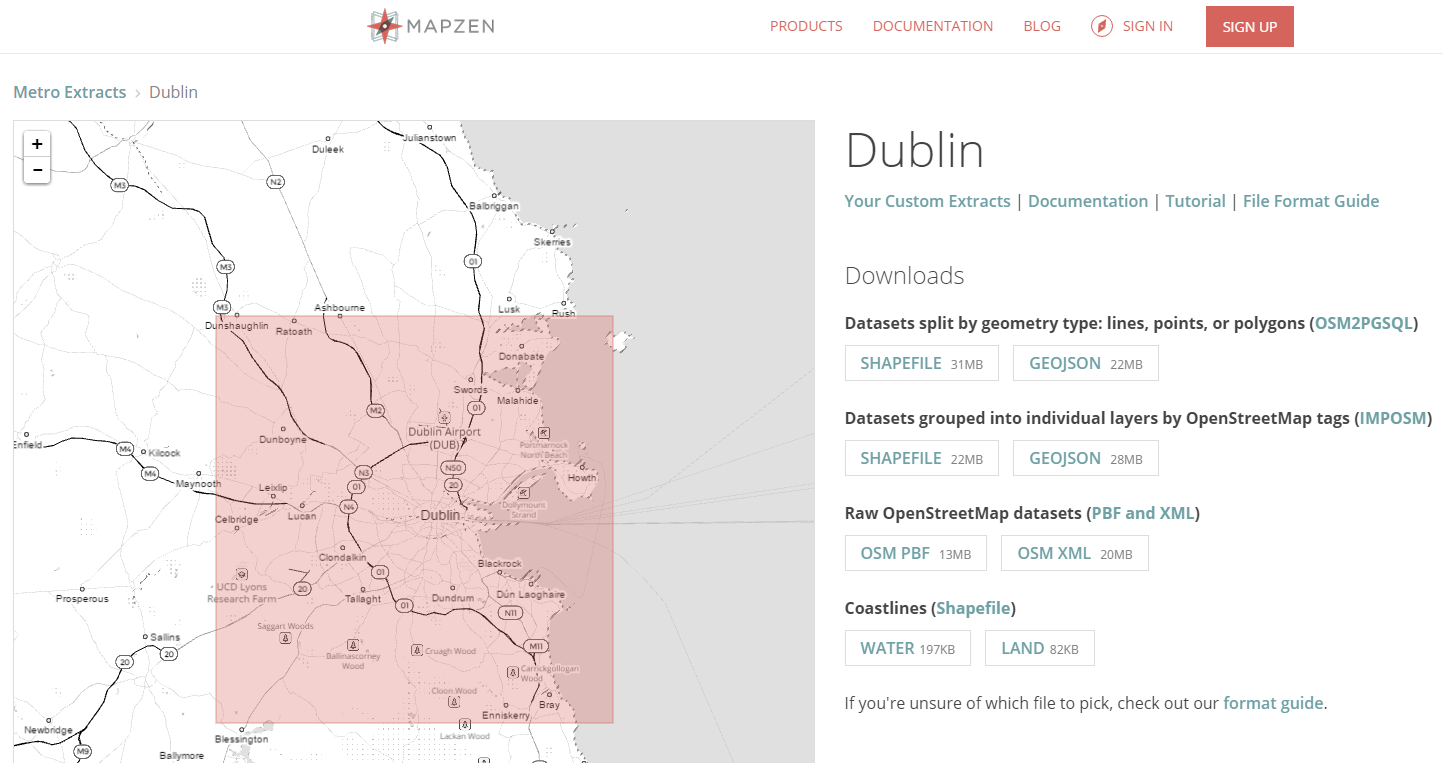Go to the Blog page
1443x763 pixels.
pos(1042,26)
